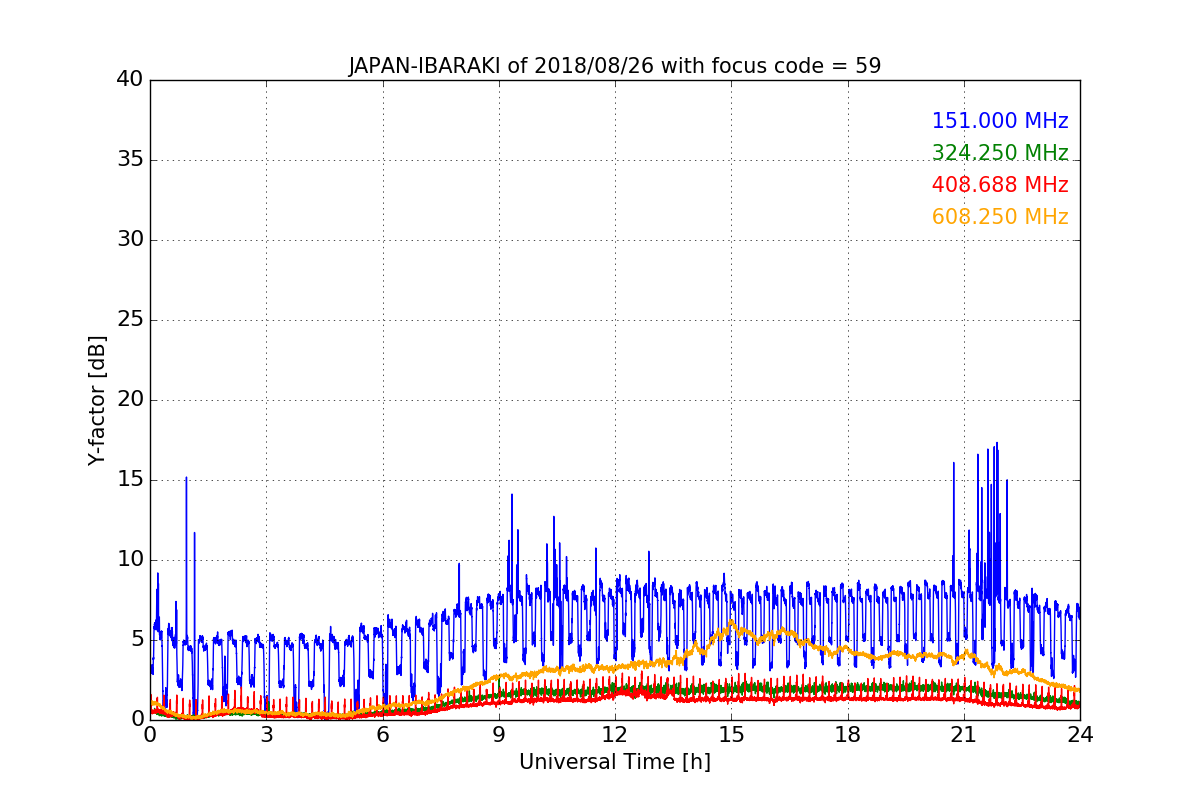
Task: Click the x-axis tick label 3
Action: point(266,734)
